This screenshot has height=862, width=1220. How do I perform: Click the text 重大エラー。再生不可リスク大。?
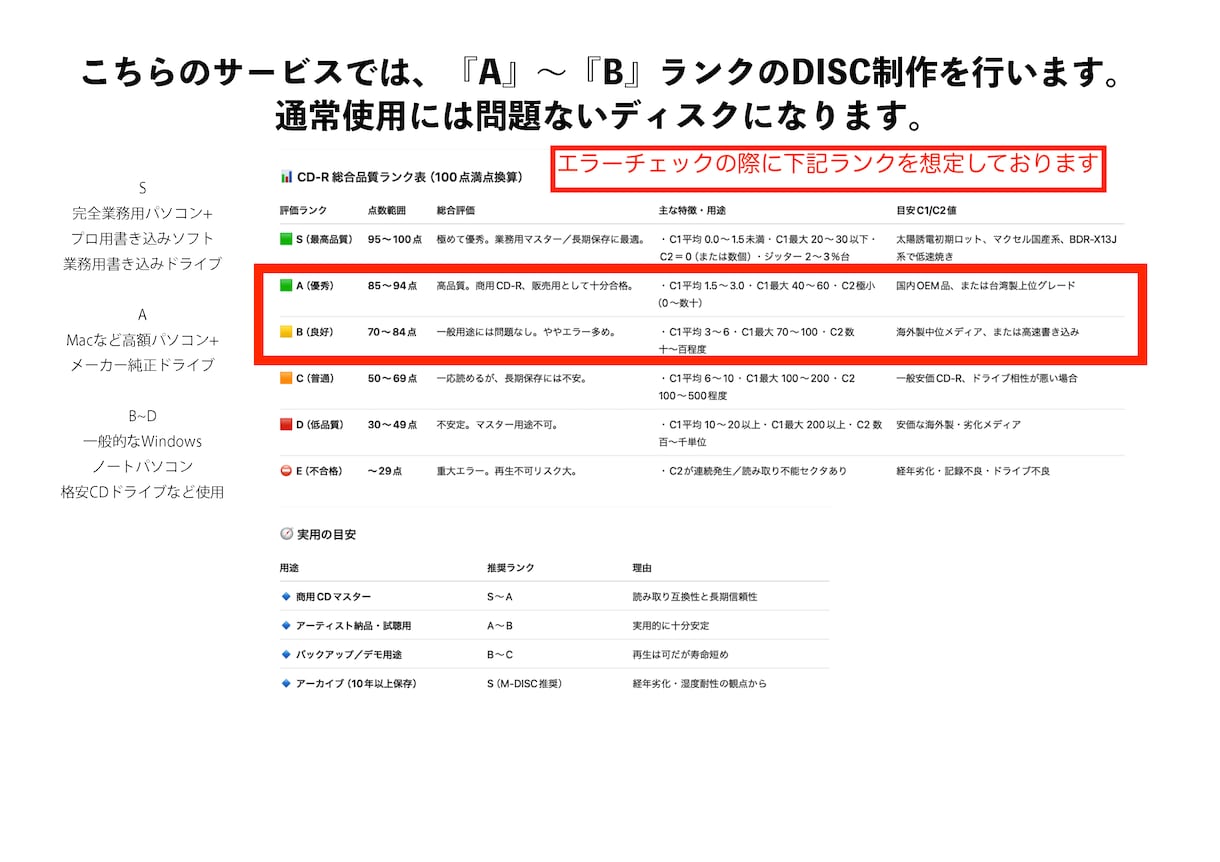point(506,471)
